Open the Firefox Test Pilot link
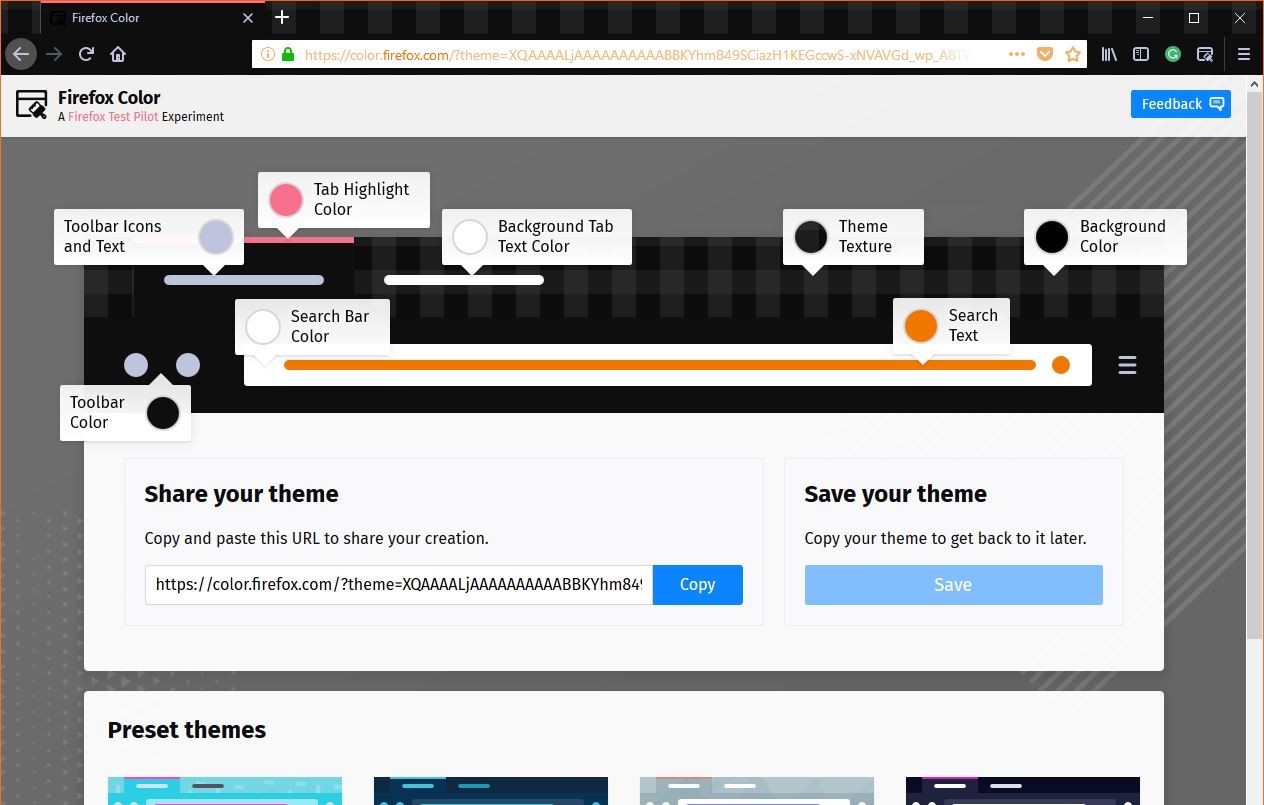 coord(113,117)
